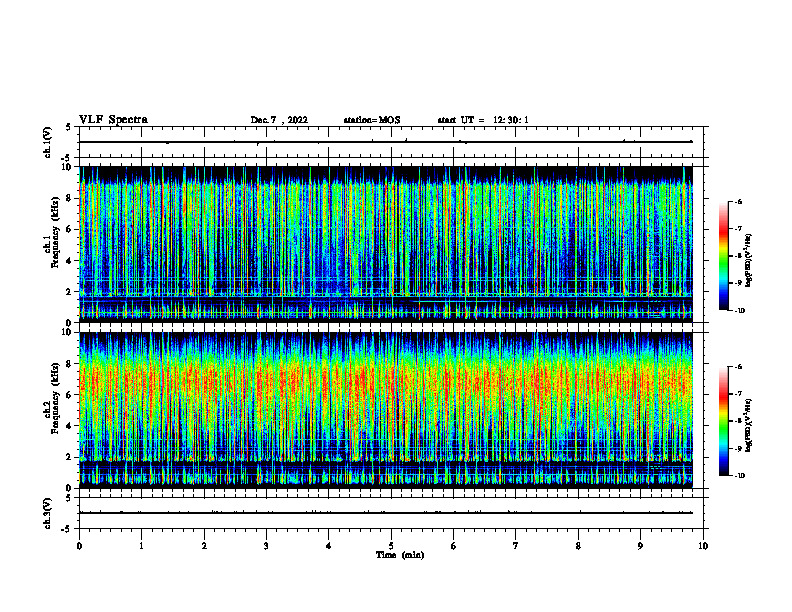Click the "5" tick on ch.1(V) axis
The width and height of the screenshot is (792, 612).
tap(69, 128)
